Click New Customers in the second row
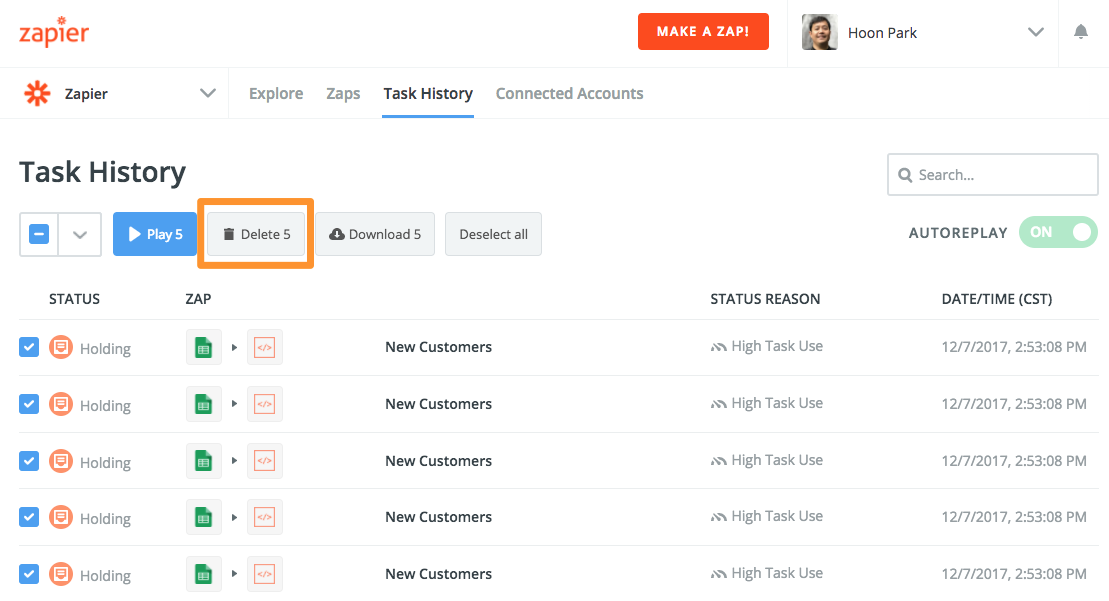Image resolution: width=1109 pixels, height=601 pixels. pos(439,404)
